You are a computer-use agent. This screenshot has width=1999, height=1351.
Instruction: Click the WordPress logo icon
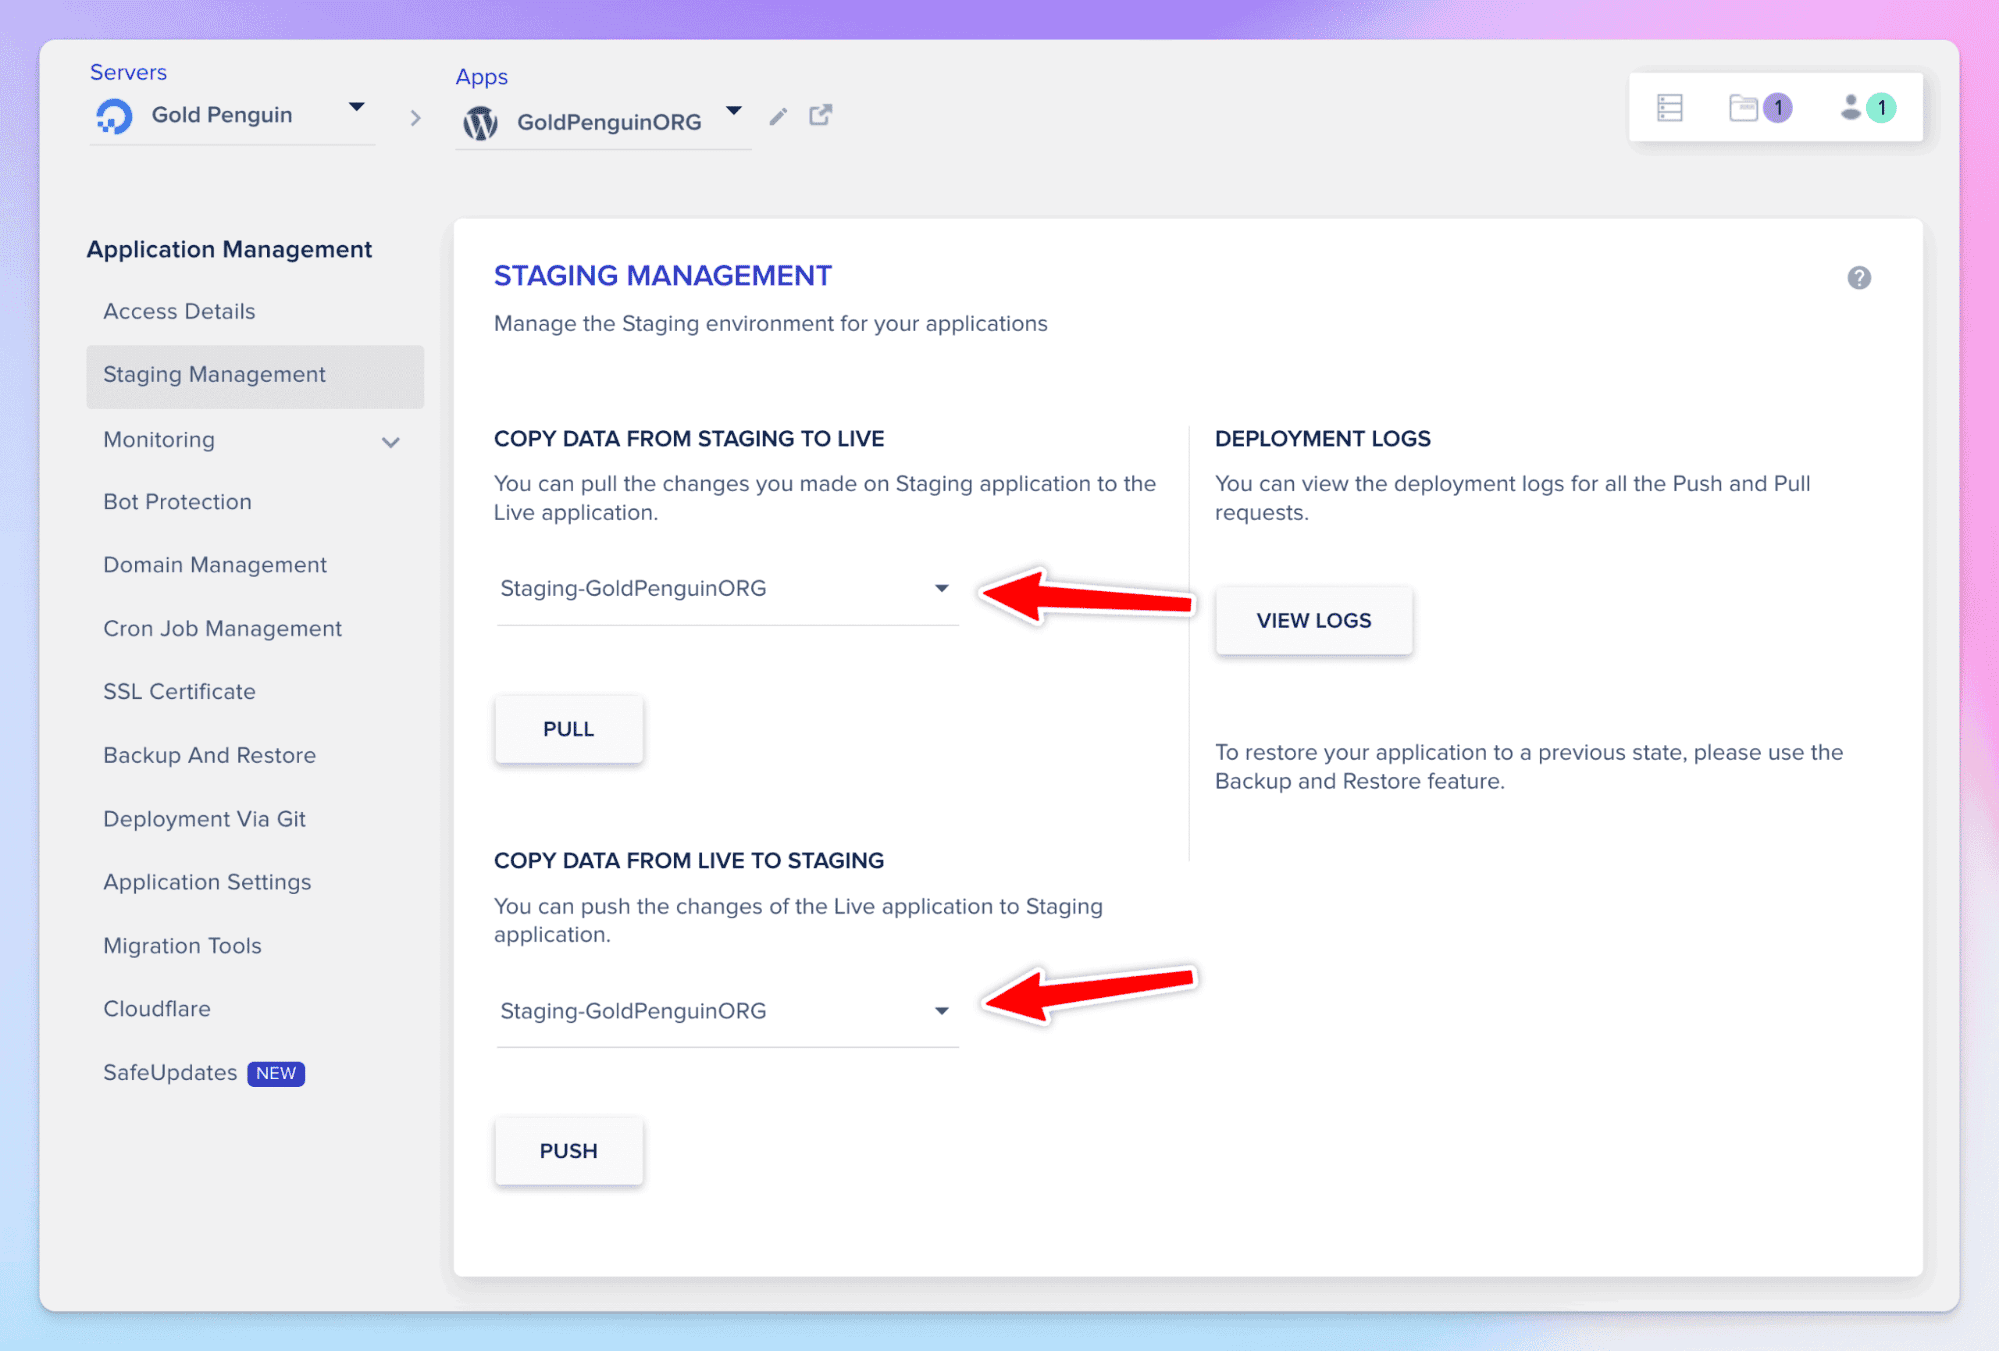click(x=481, y=123)
